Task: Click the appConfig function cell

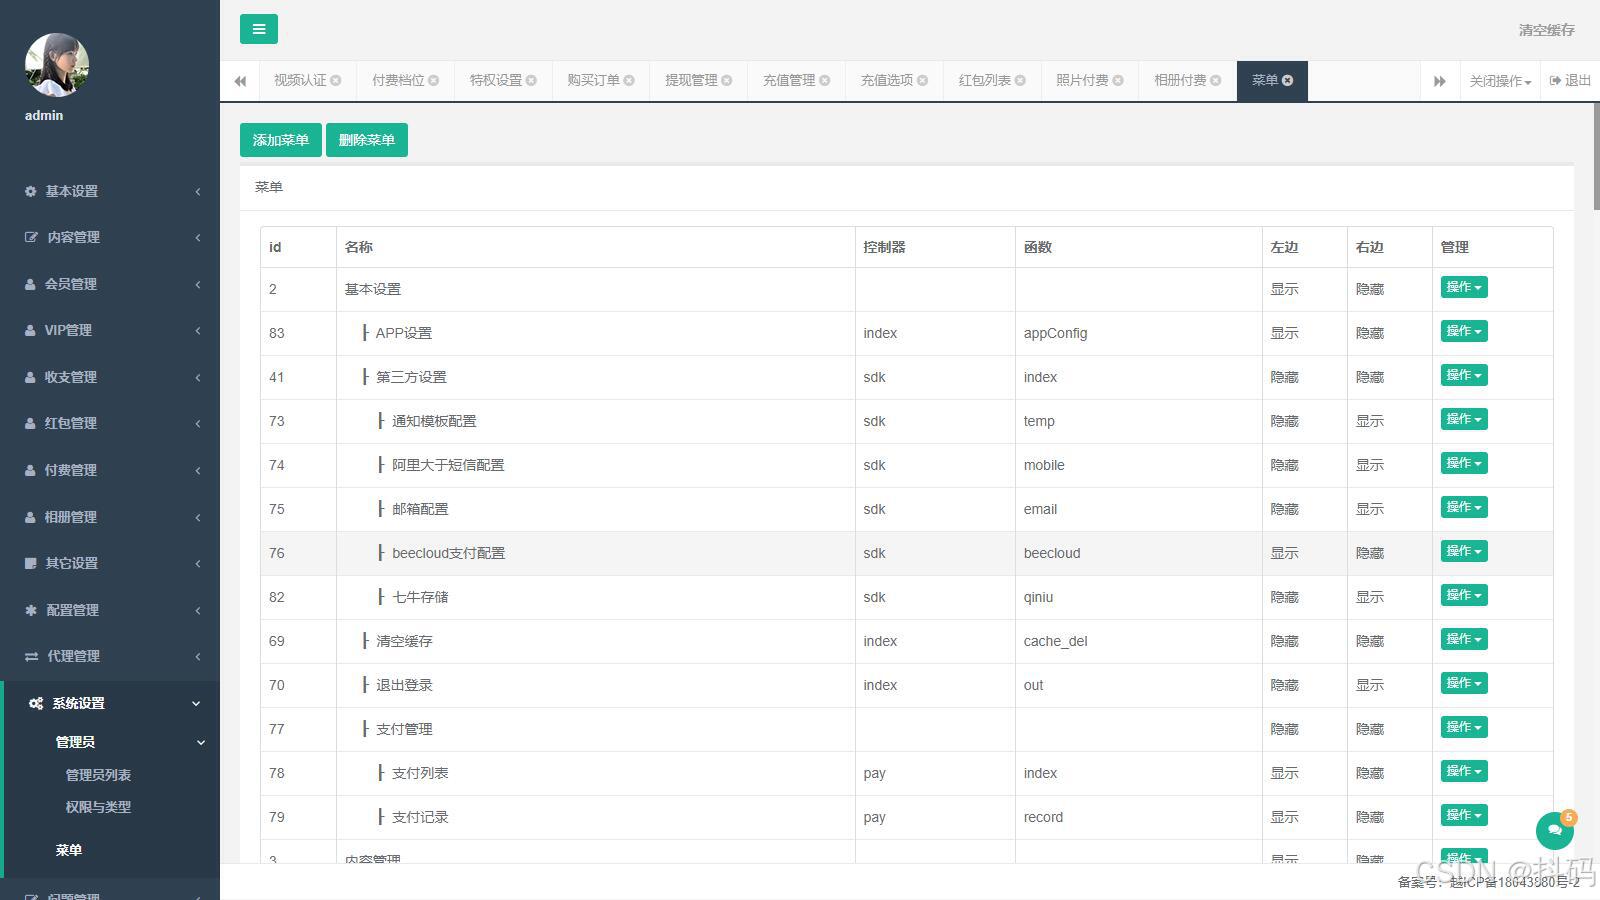Action: pyautogui.click(x=1055, y=333)
